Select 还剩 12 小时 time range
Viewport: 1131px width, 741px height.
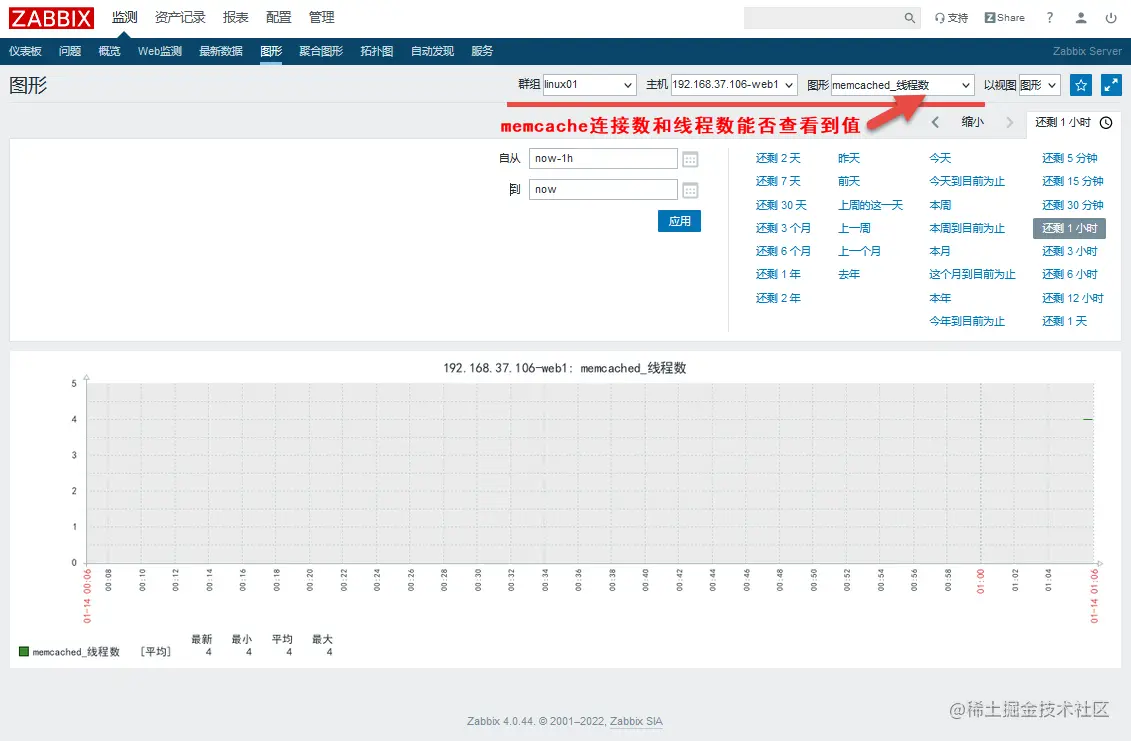[1073, 298]
